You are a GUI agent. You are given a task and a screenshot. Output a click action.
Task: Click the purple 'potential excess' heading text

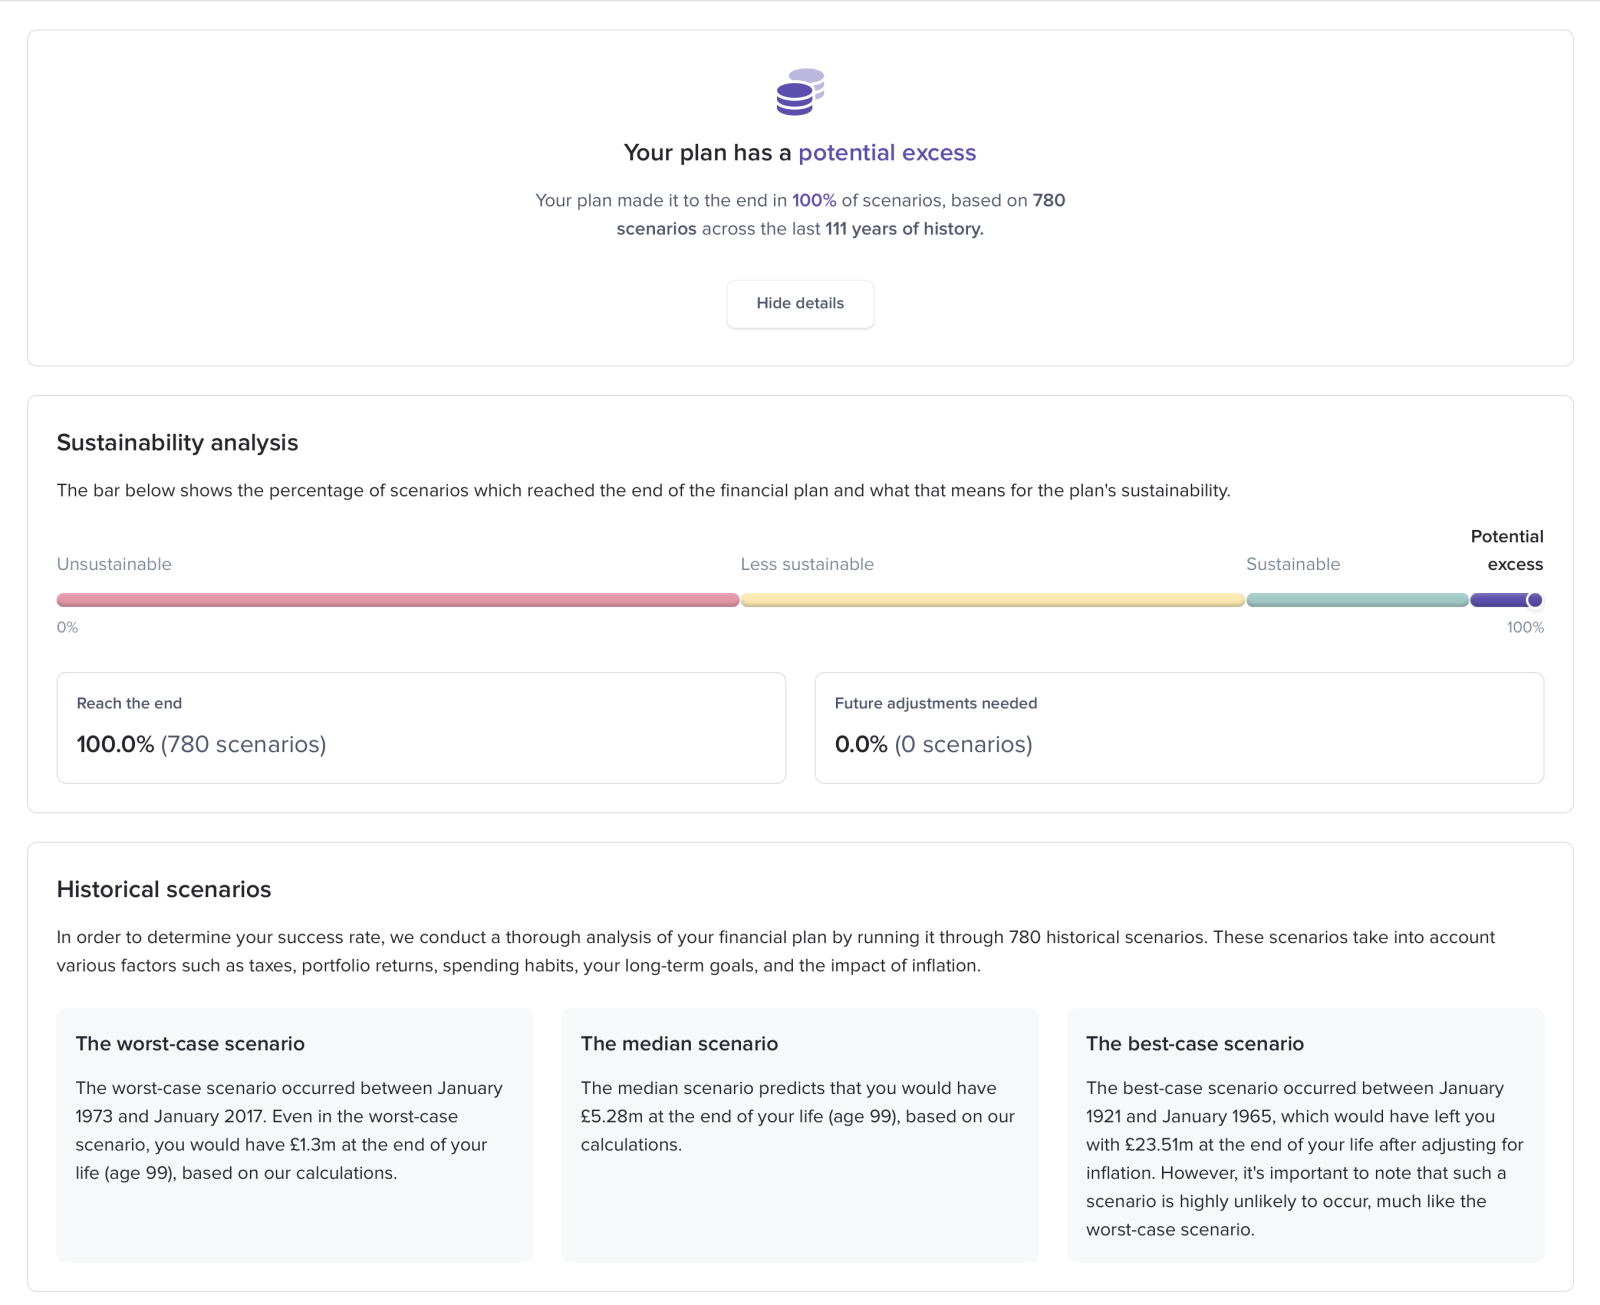tap(886, 153)
